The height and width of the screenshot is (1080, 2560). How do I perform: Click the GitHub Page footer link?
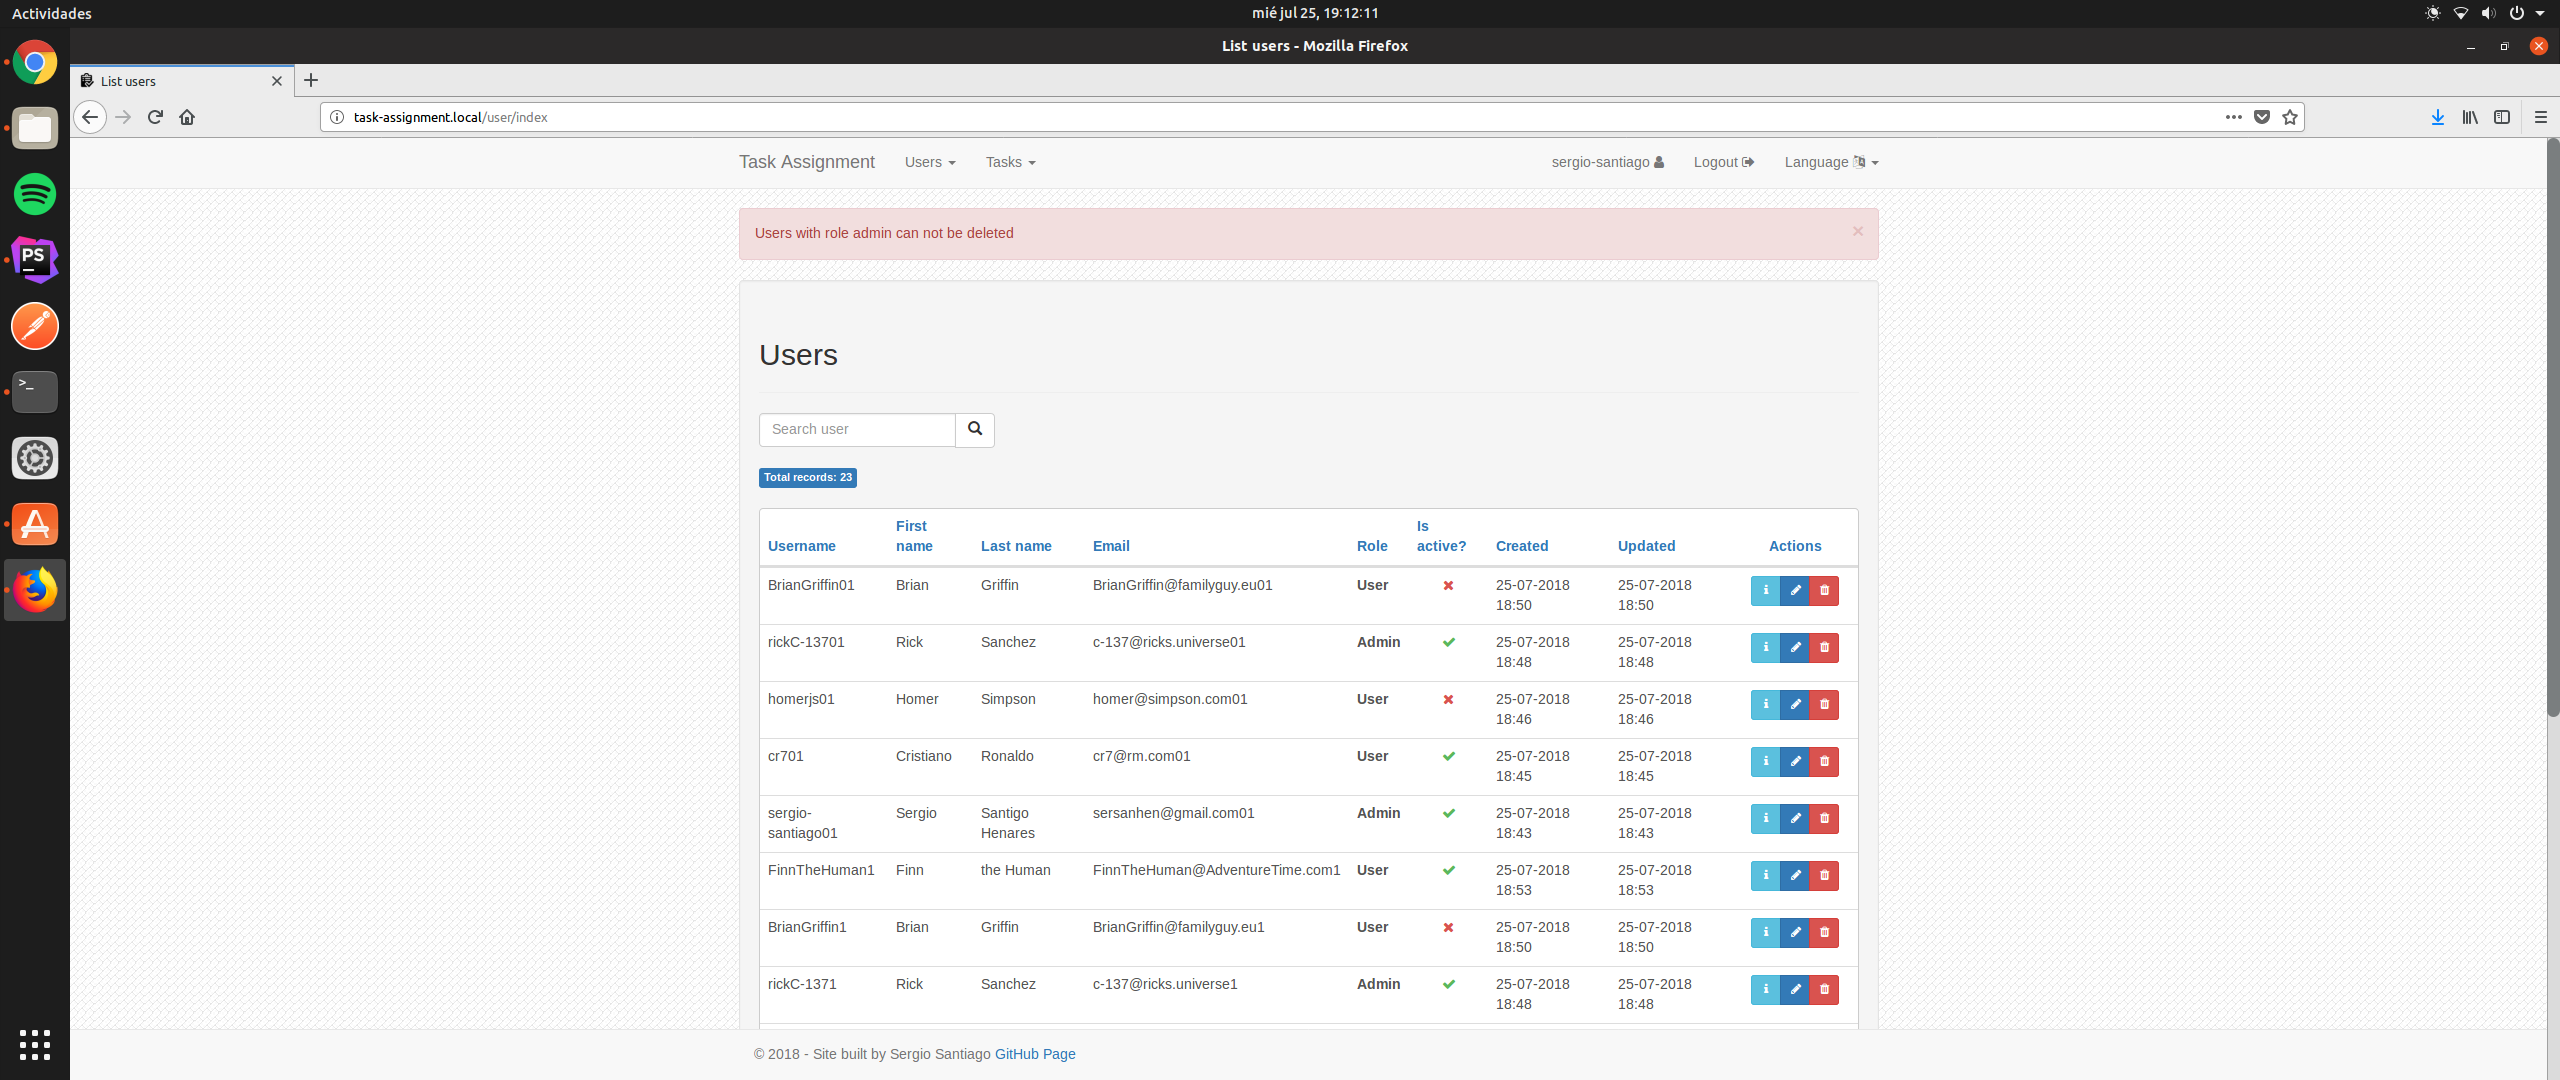coord(1034,1054)
